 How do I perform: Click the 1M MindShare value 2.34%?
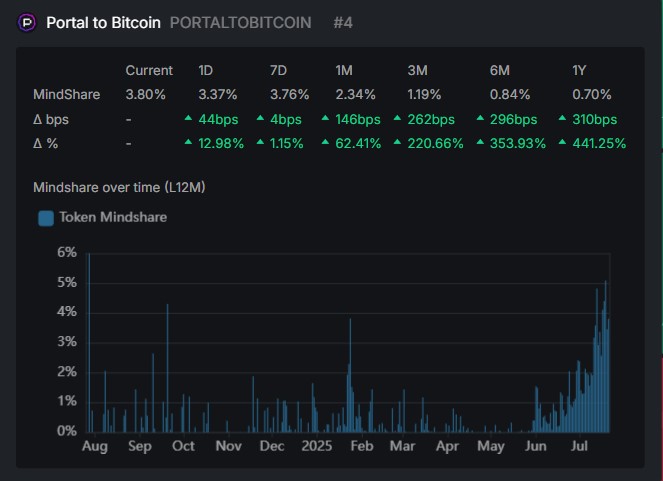[355, 94]
